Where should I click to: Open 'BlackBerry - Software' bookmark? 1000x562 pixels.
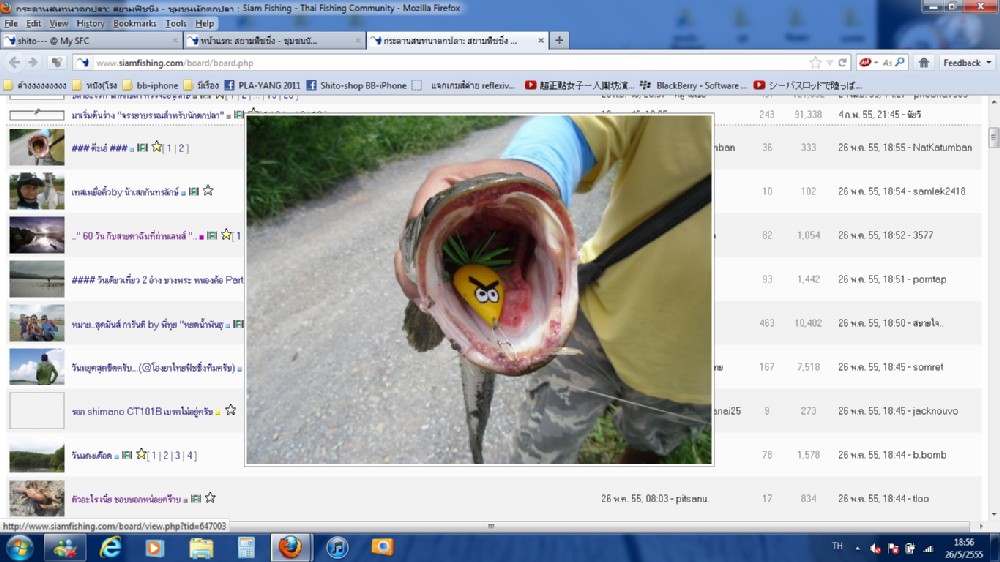coord(694,85)
